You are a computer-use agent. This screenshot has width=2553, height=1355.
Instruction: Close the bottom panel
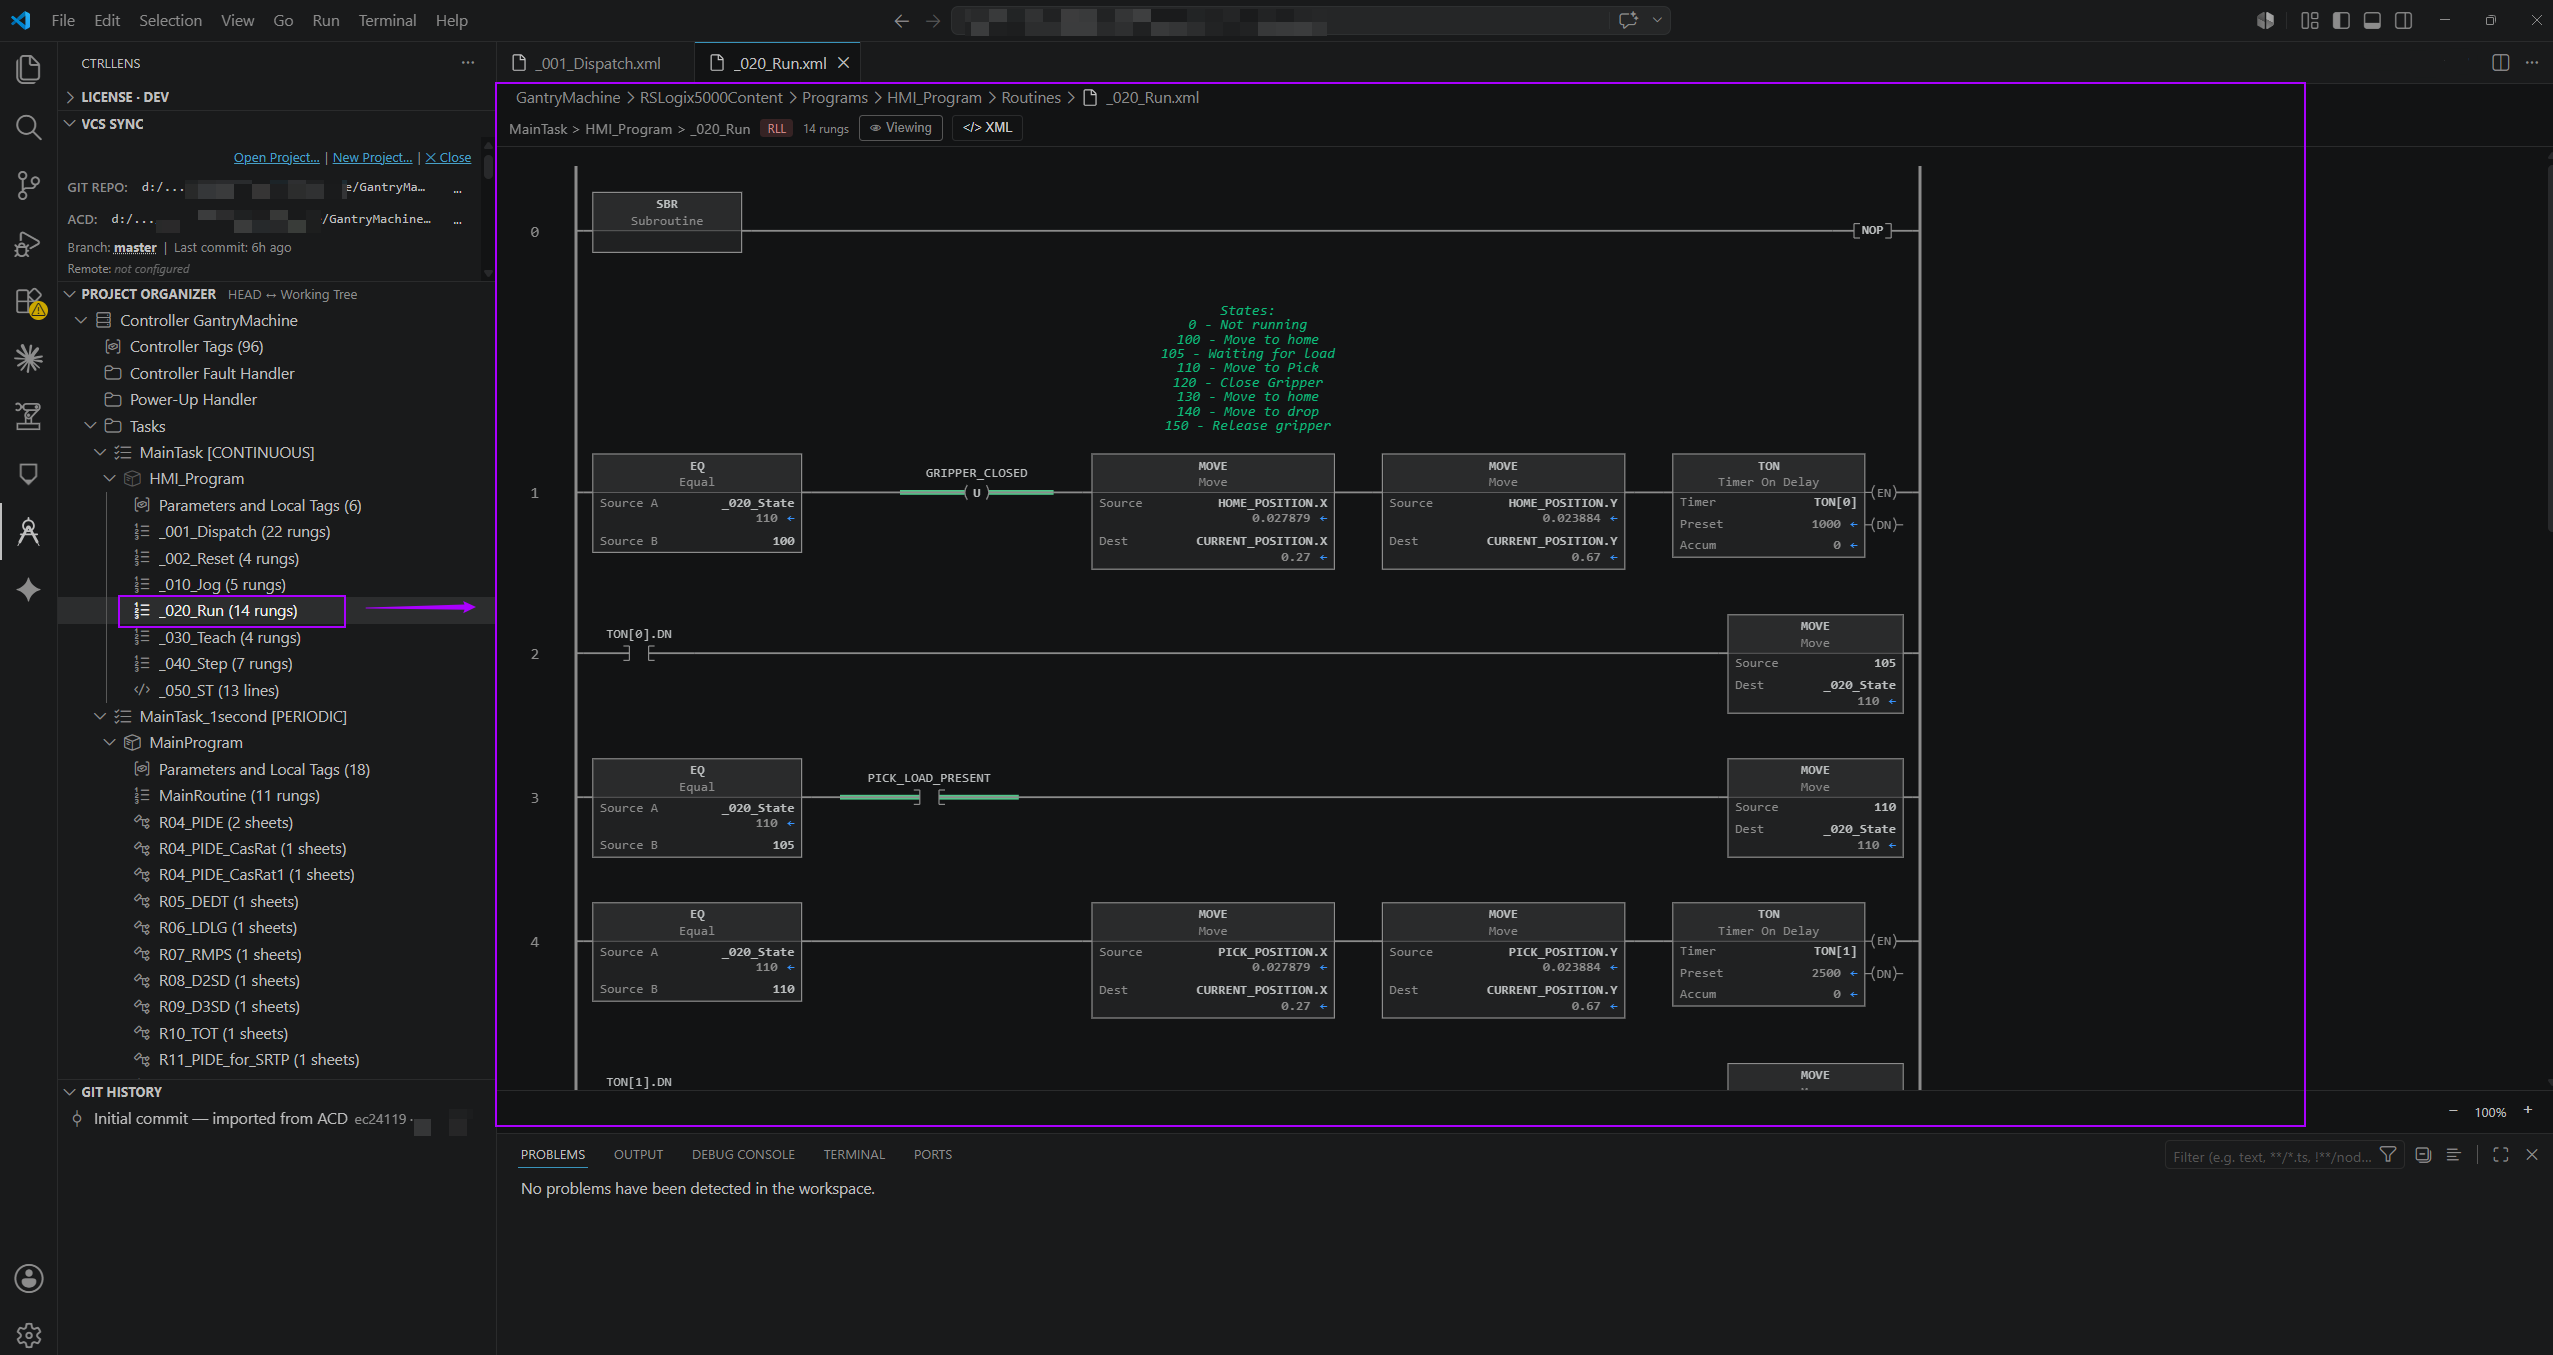pos(2532,1155)
